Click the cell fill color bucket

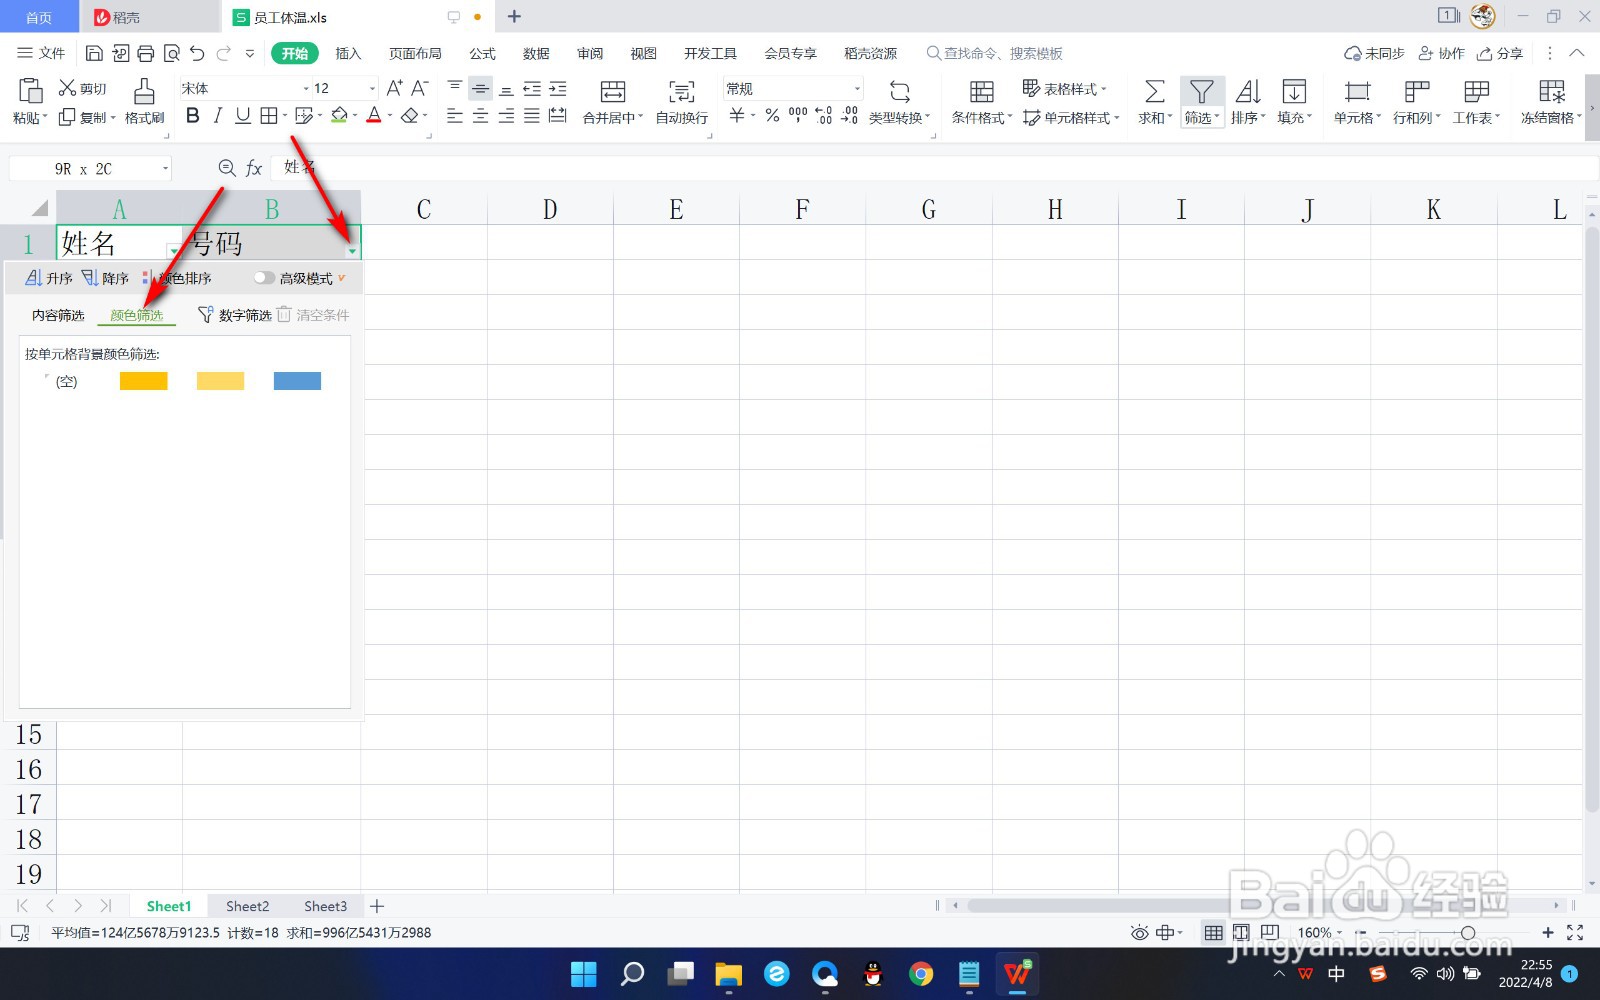pos(339,116)
